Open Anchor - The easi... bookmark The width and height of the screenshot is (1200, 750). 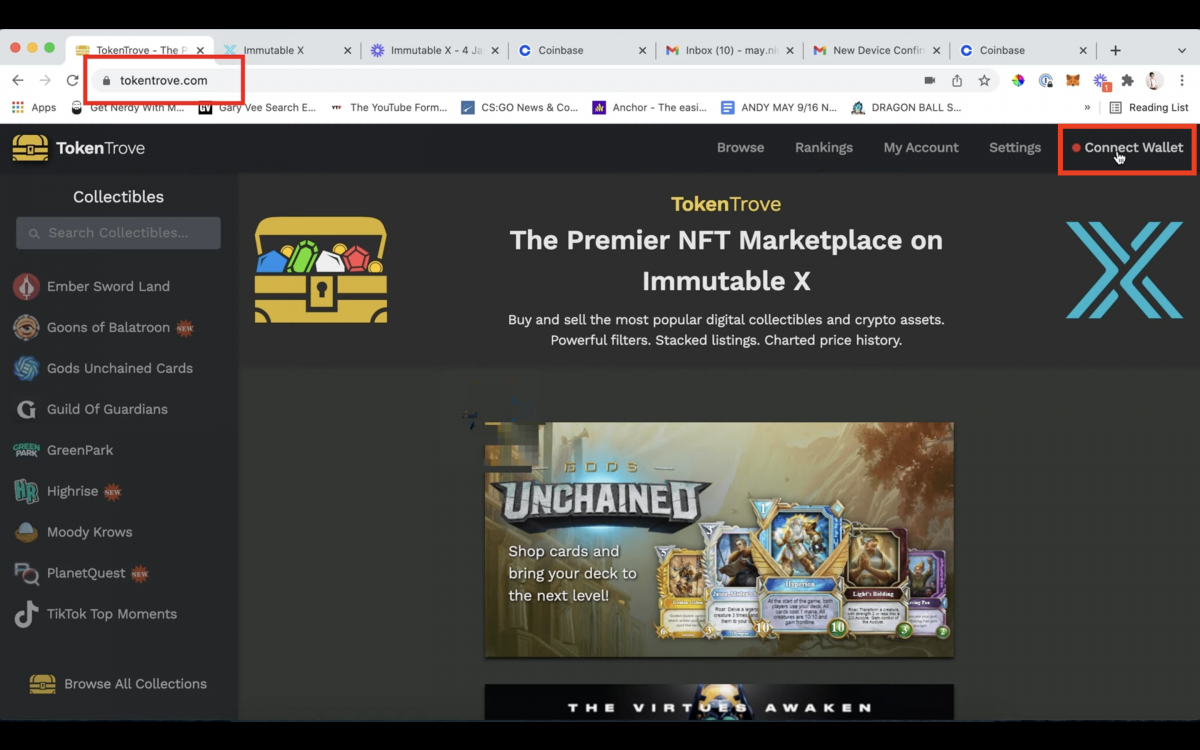pyautogui.click(x=650, y=107)
